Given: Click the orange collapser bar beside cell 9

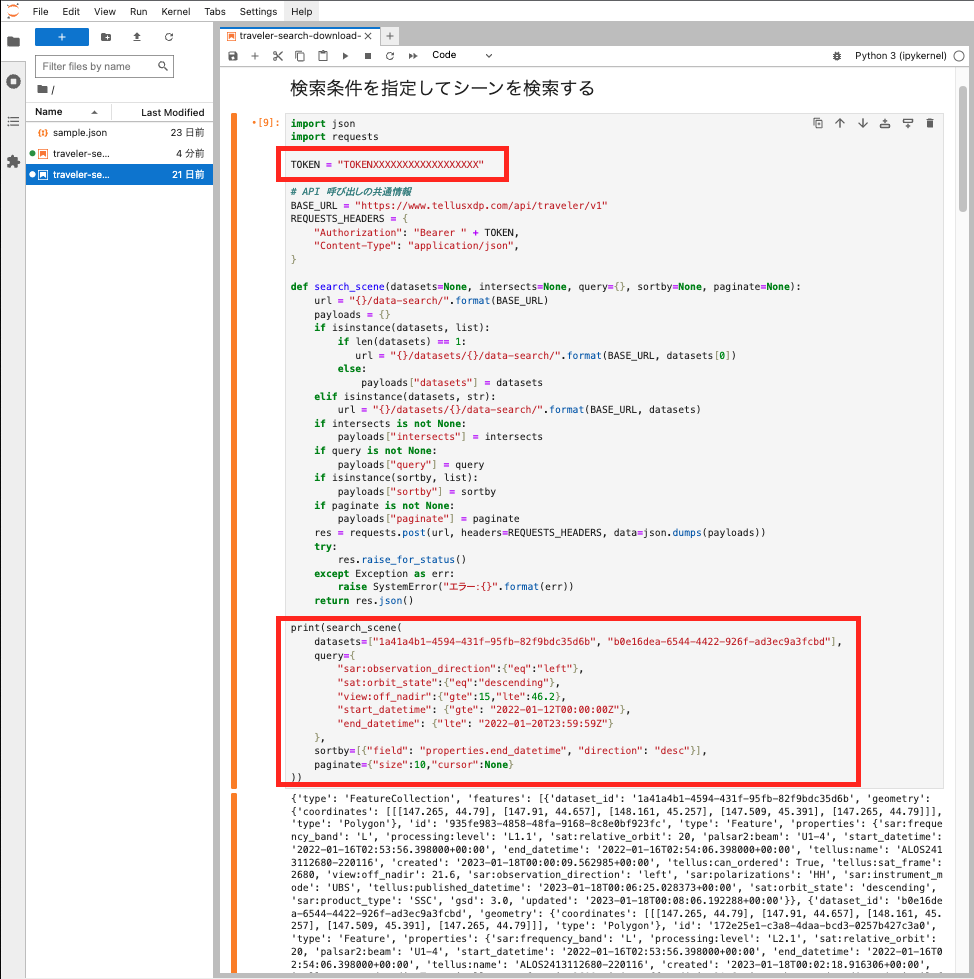Looking at the screenshot, I should 234,450.
